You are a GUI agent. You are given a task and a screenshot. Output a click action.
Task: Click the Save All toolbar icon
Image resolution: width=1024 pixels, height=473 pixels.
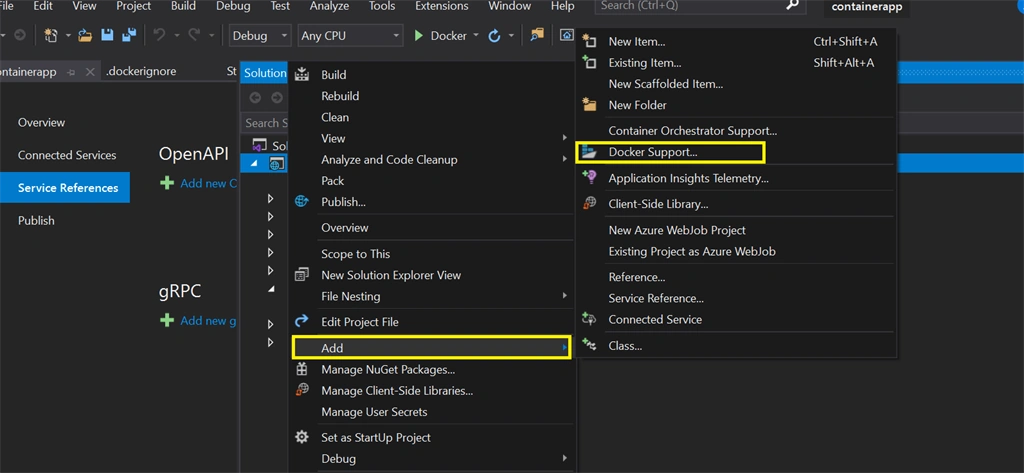click(129, 35)
